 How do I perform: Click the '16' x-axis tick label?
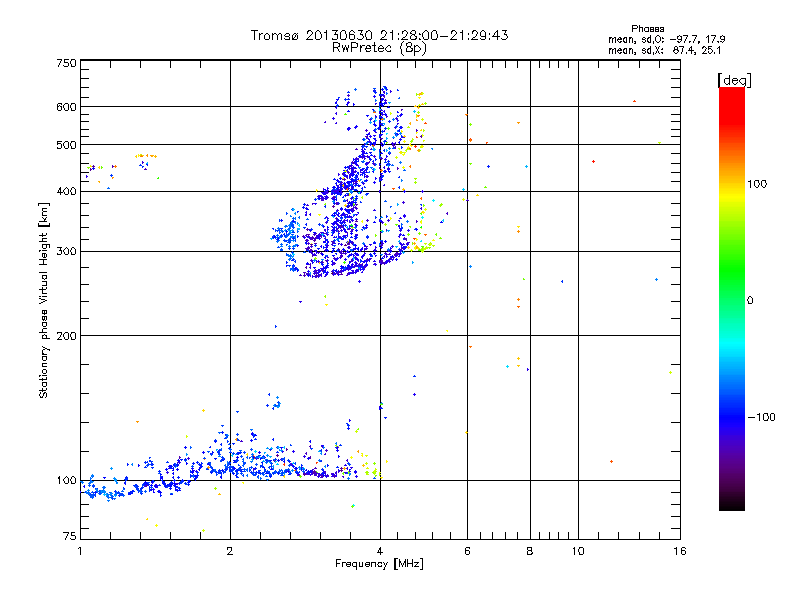[680, 551]
